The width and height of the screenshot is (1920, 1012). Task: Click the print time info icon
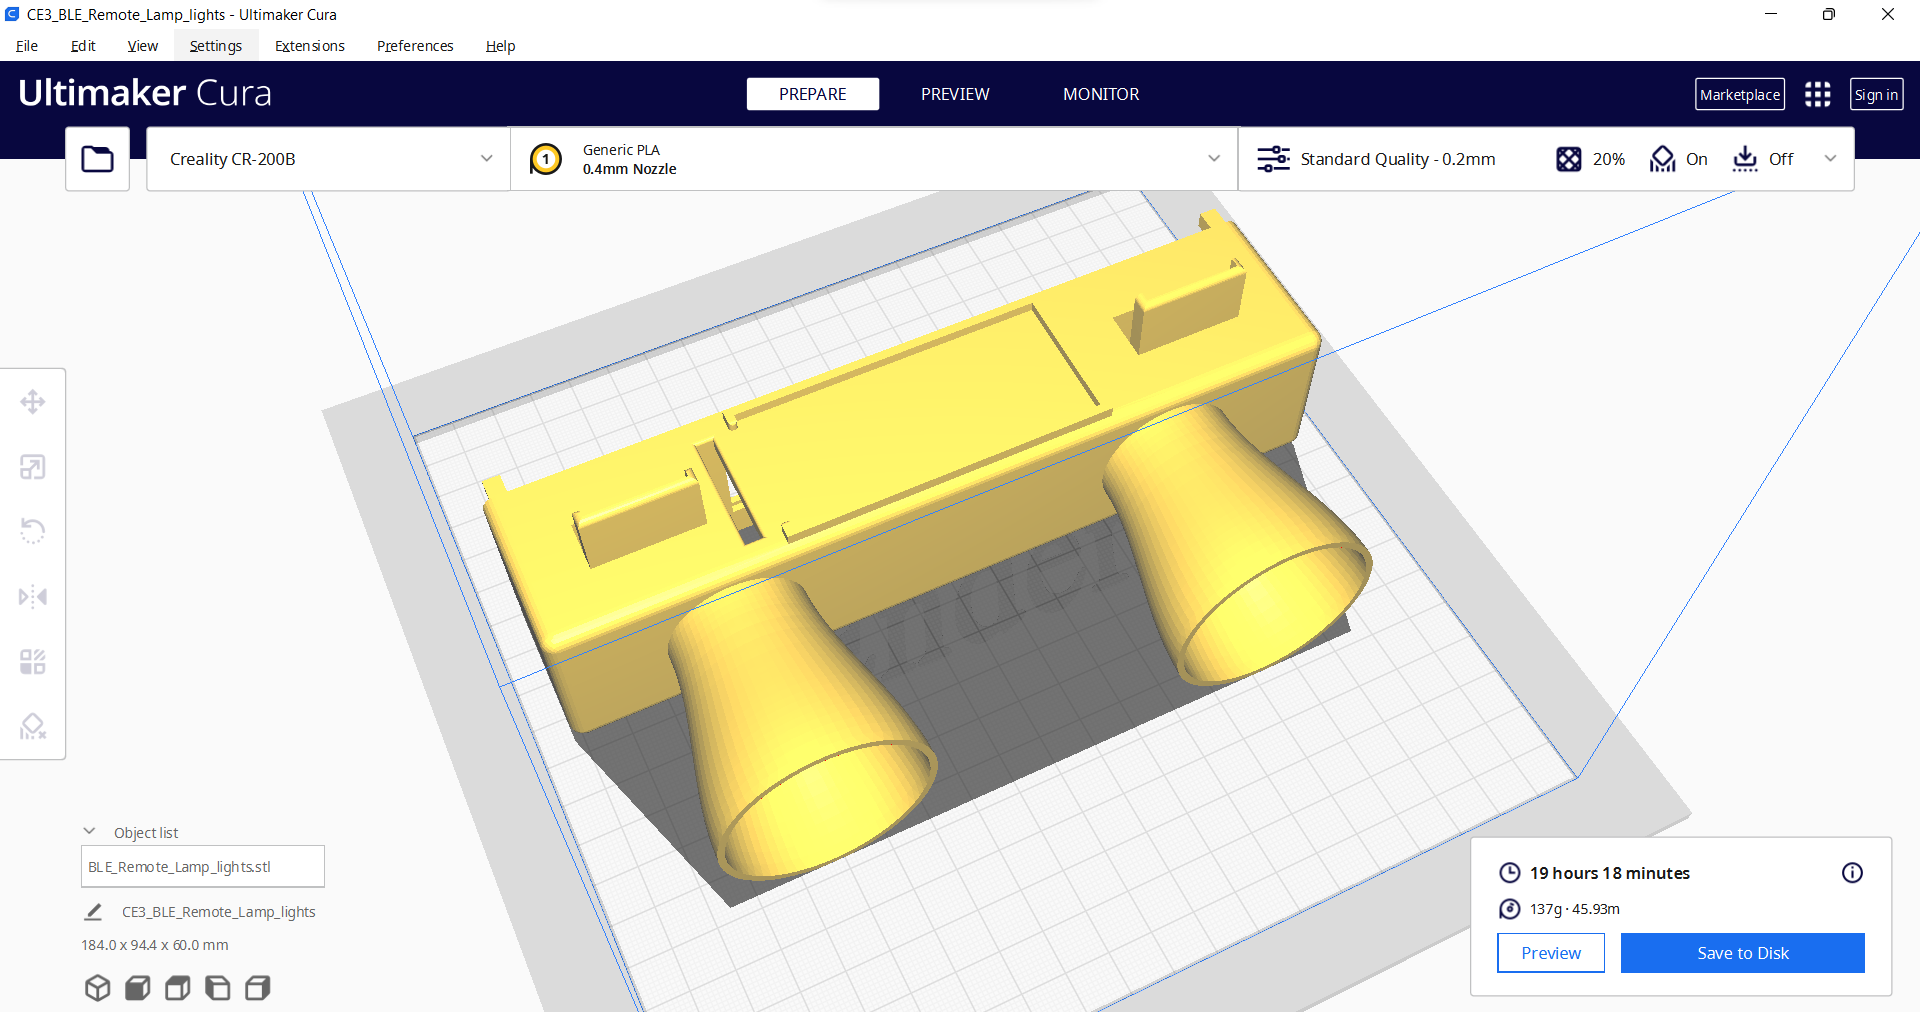point(1852,873)
